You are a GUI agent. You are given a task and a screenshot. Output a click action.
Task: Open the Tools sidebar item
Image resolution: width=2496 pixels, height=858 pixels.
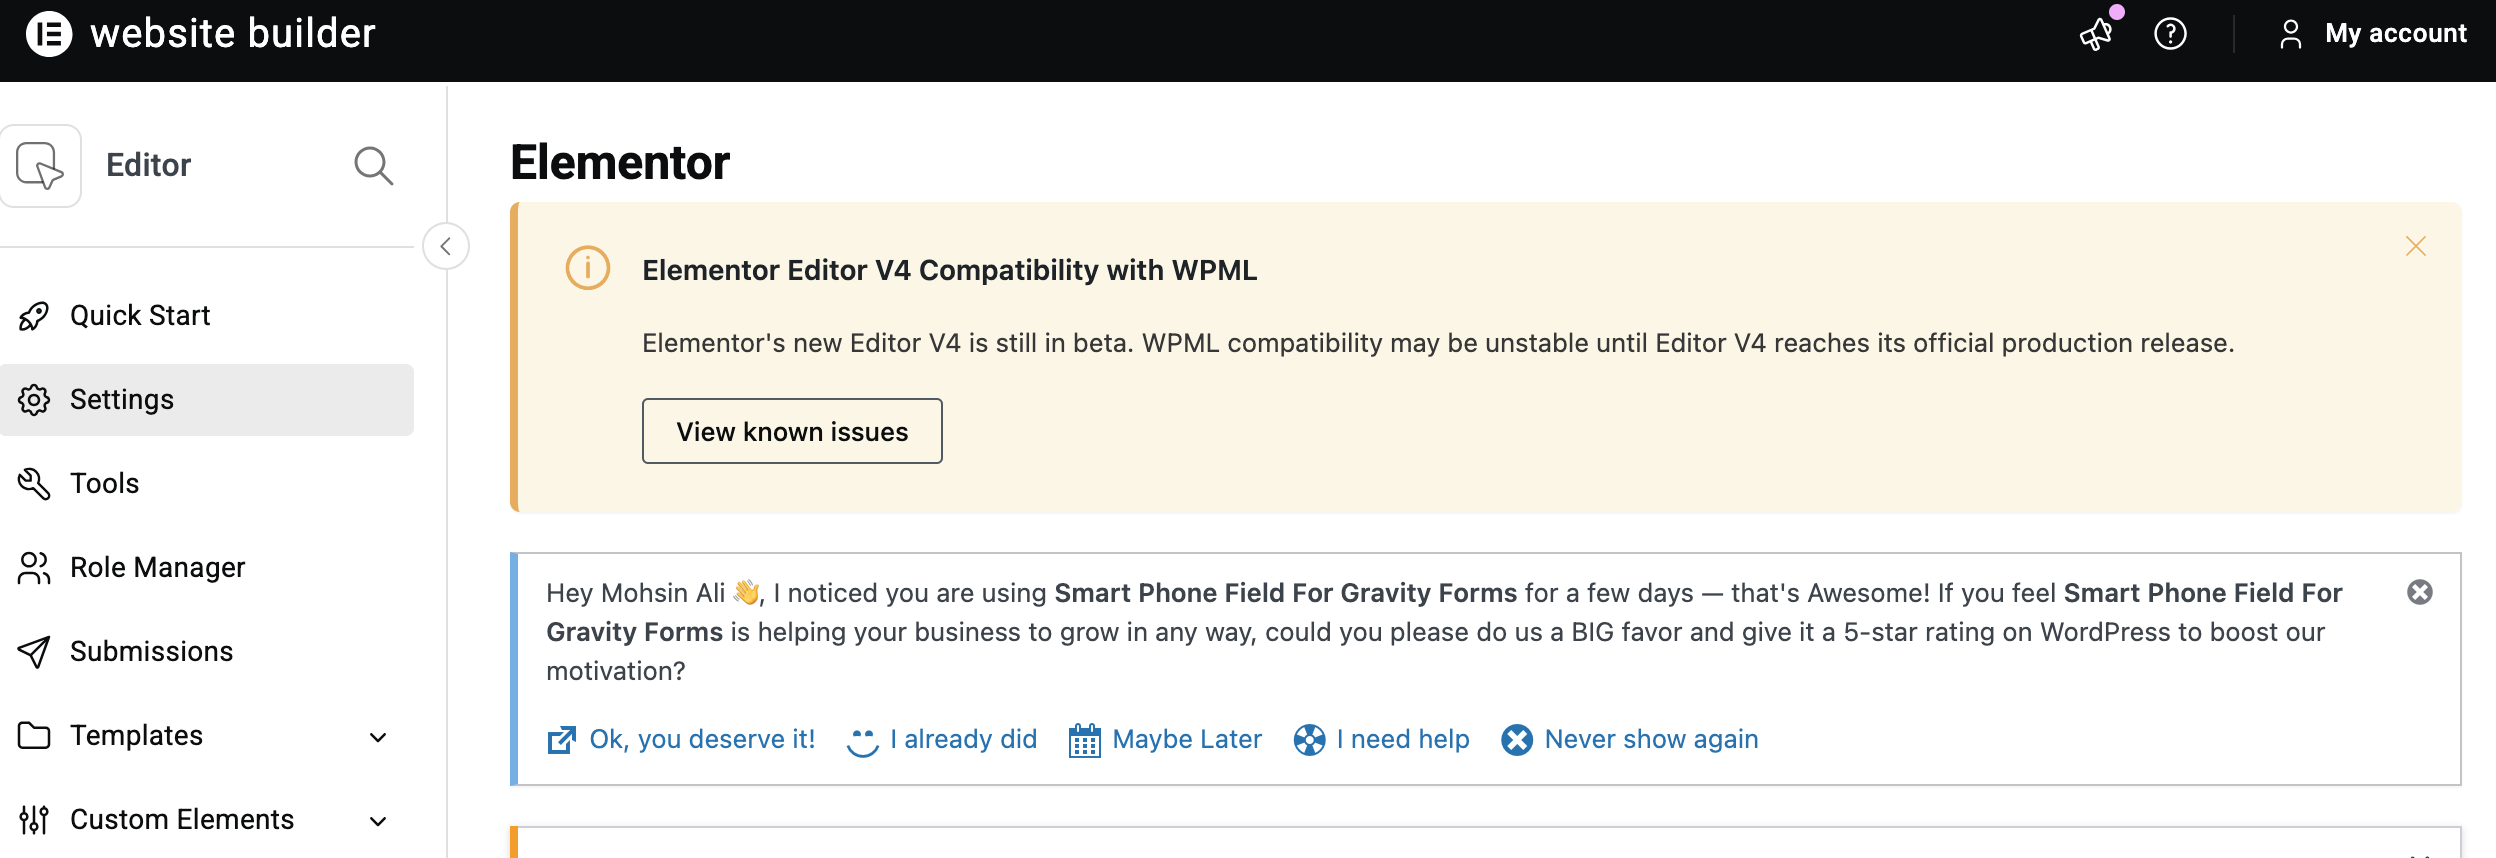tap(104, 484)
